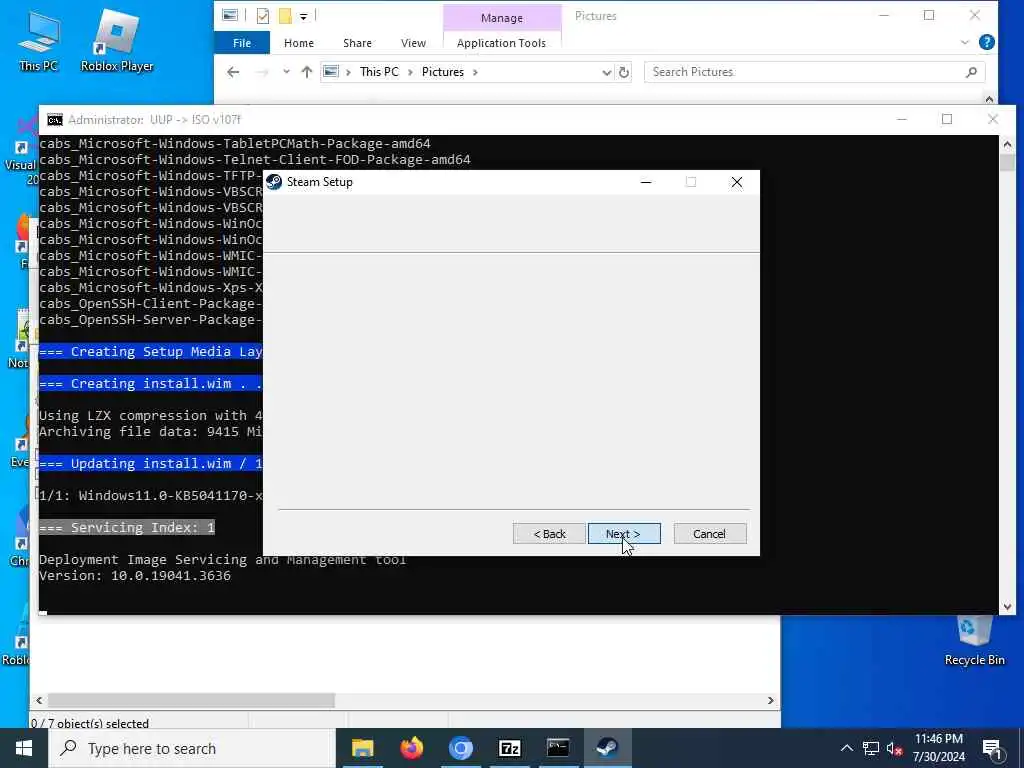
Task: Select the Manage contextual tab
Action: (x=502, y=18)
